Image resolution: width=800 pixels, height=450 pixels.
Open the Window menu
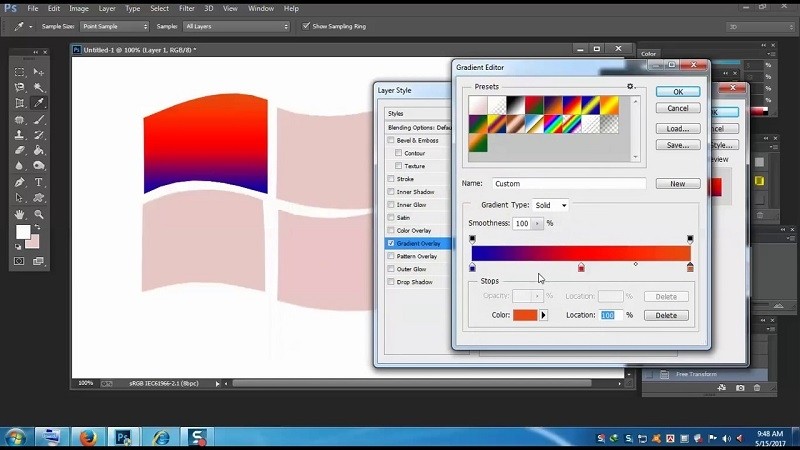[261, 9]
